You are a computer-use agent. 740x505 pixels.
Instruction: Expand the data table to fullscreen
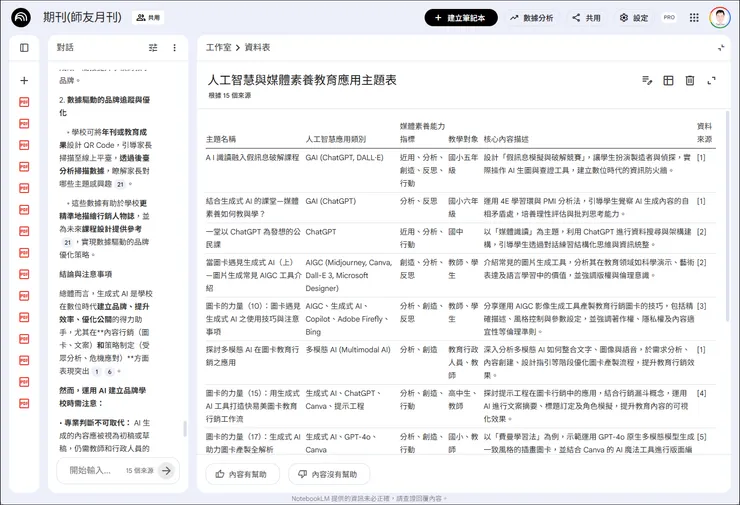click(x=712, y=81)
